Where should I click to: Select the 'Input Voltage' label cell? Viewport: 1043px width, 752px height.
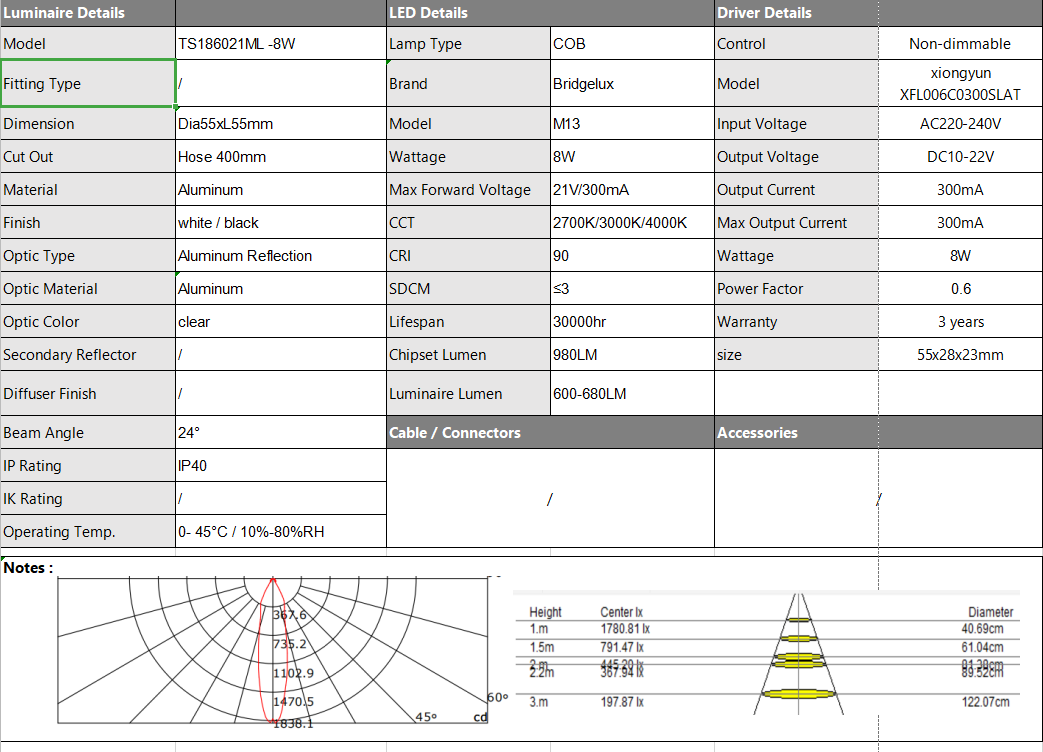point(796,124)
